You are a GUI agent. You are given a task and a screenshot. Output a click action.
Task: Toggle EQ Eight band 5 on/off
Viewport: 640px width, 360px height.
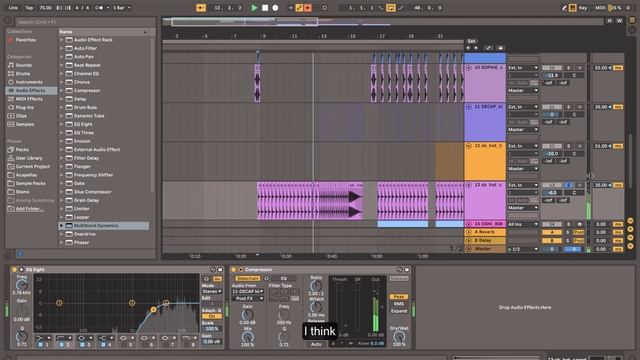pyautogui.click(x=124, y=345)
